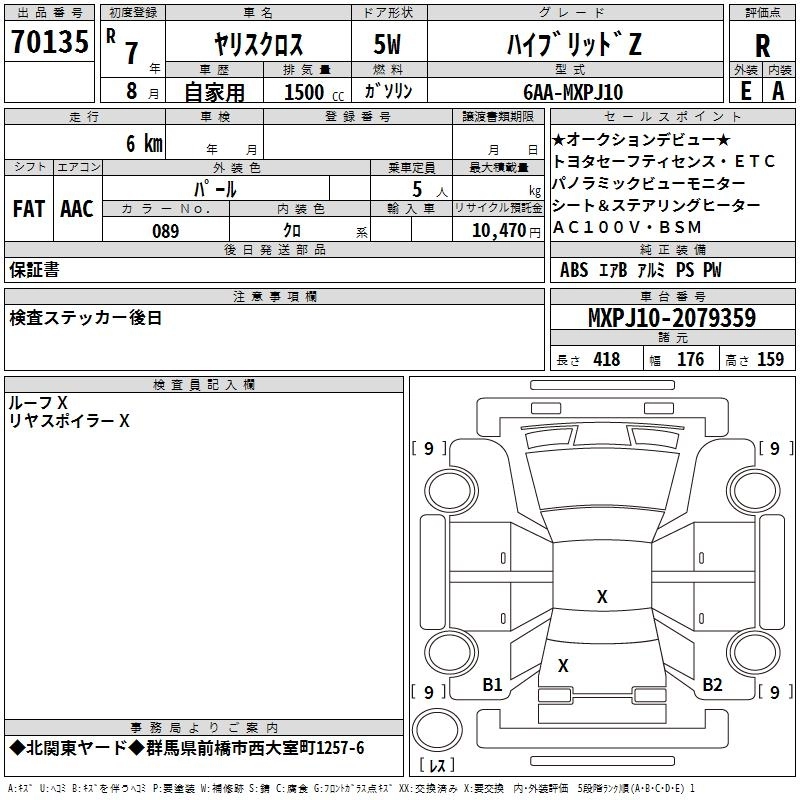800x800 pixels.
Task: Click door shape value 5W
Action: tap(387, 44)
